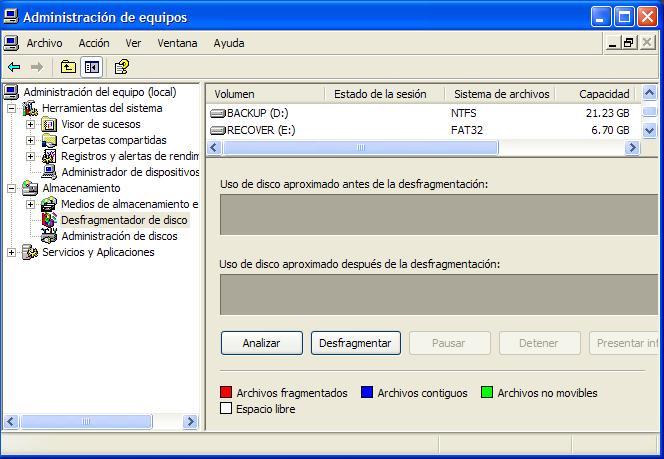The height and width of the screenshot is (459, 664).
Task: Open the Archivo menu
Action: click(44, 43)
